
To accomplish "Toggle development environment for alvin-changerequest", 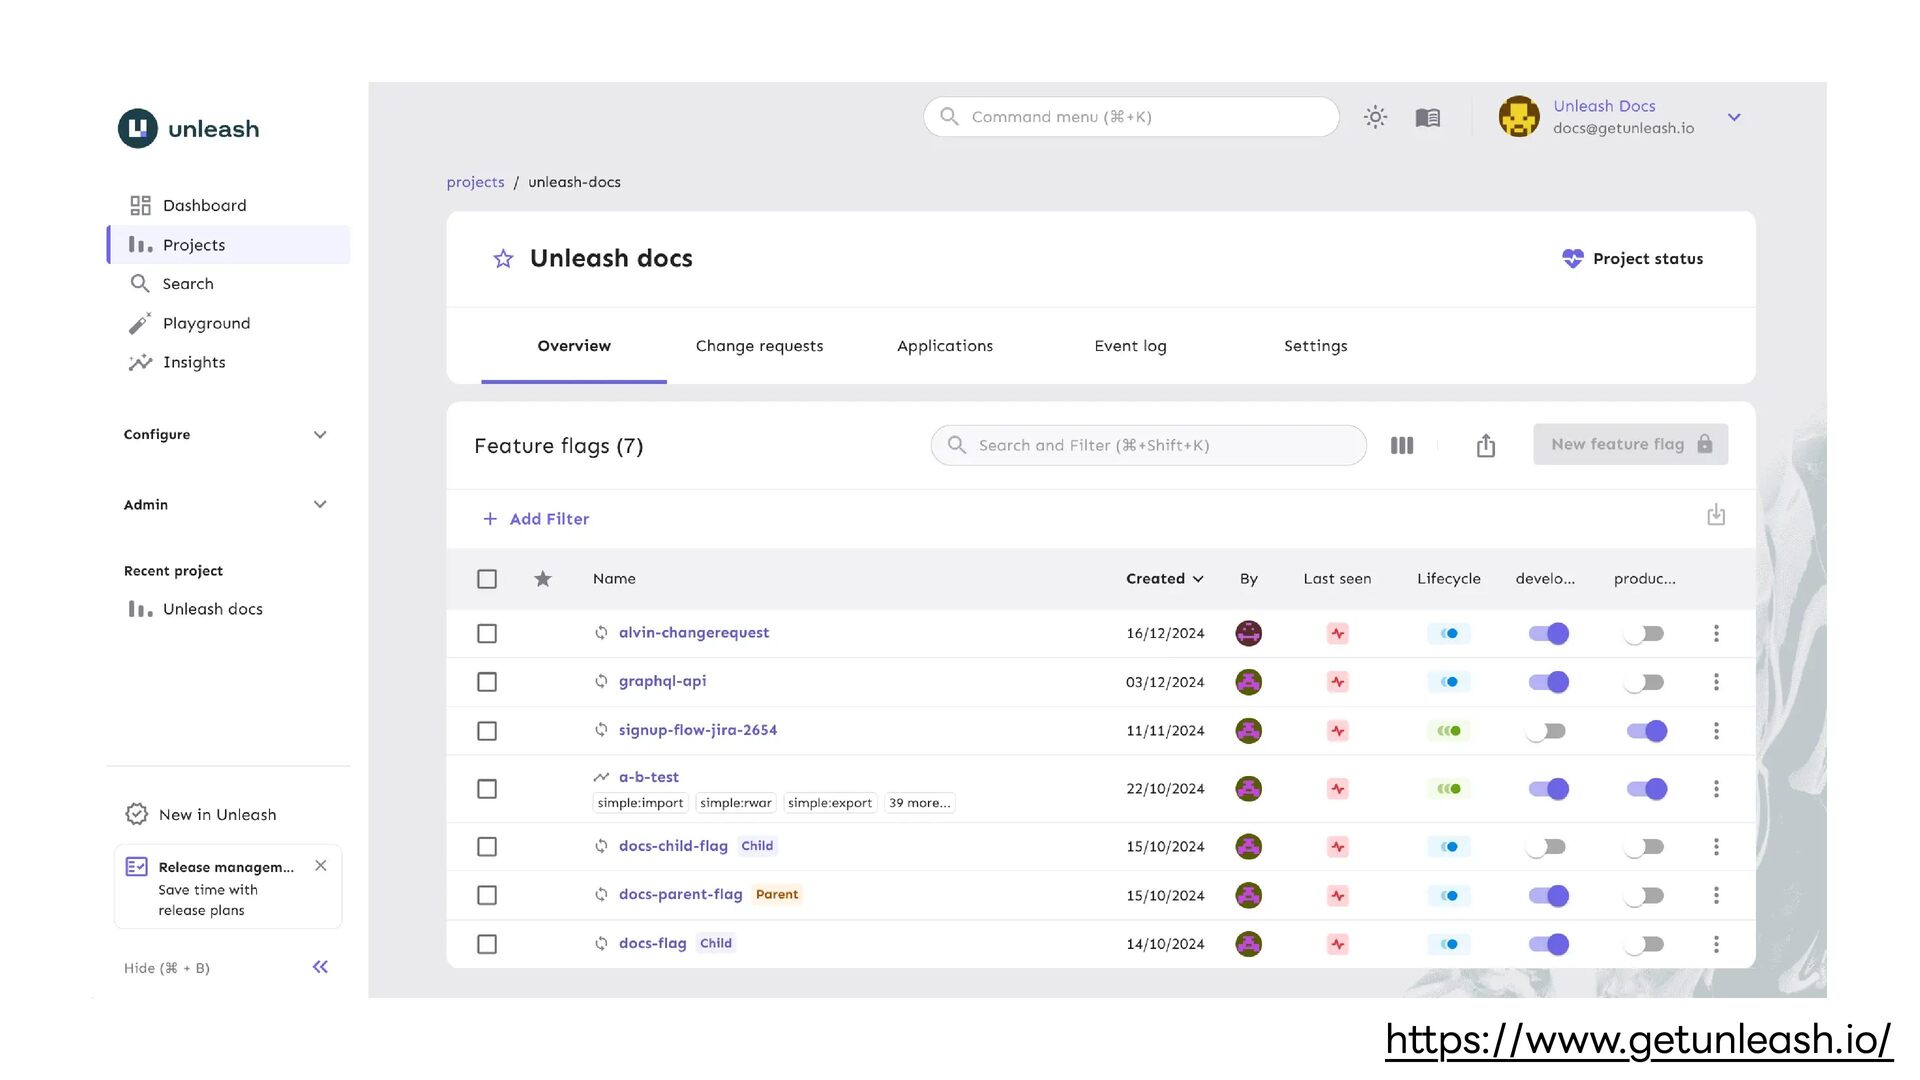I will pyautogui.click(x=1549, y=634).
